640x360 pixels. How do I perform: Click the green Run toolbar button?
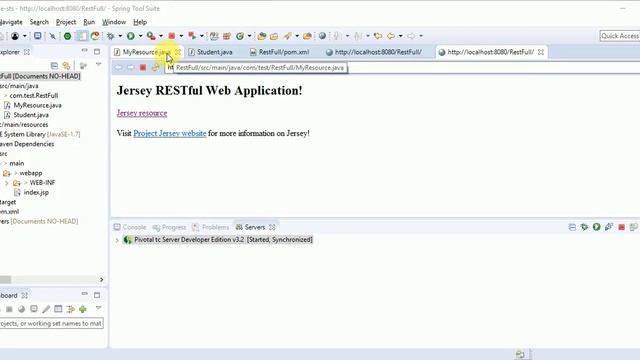131,36
